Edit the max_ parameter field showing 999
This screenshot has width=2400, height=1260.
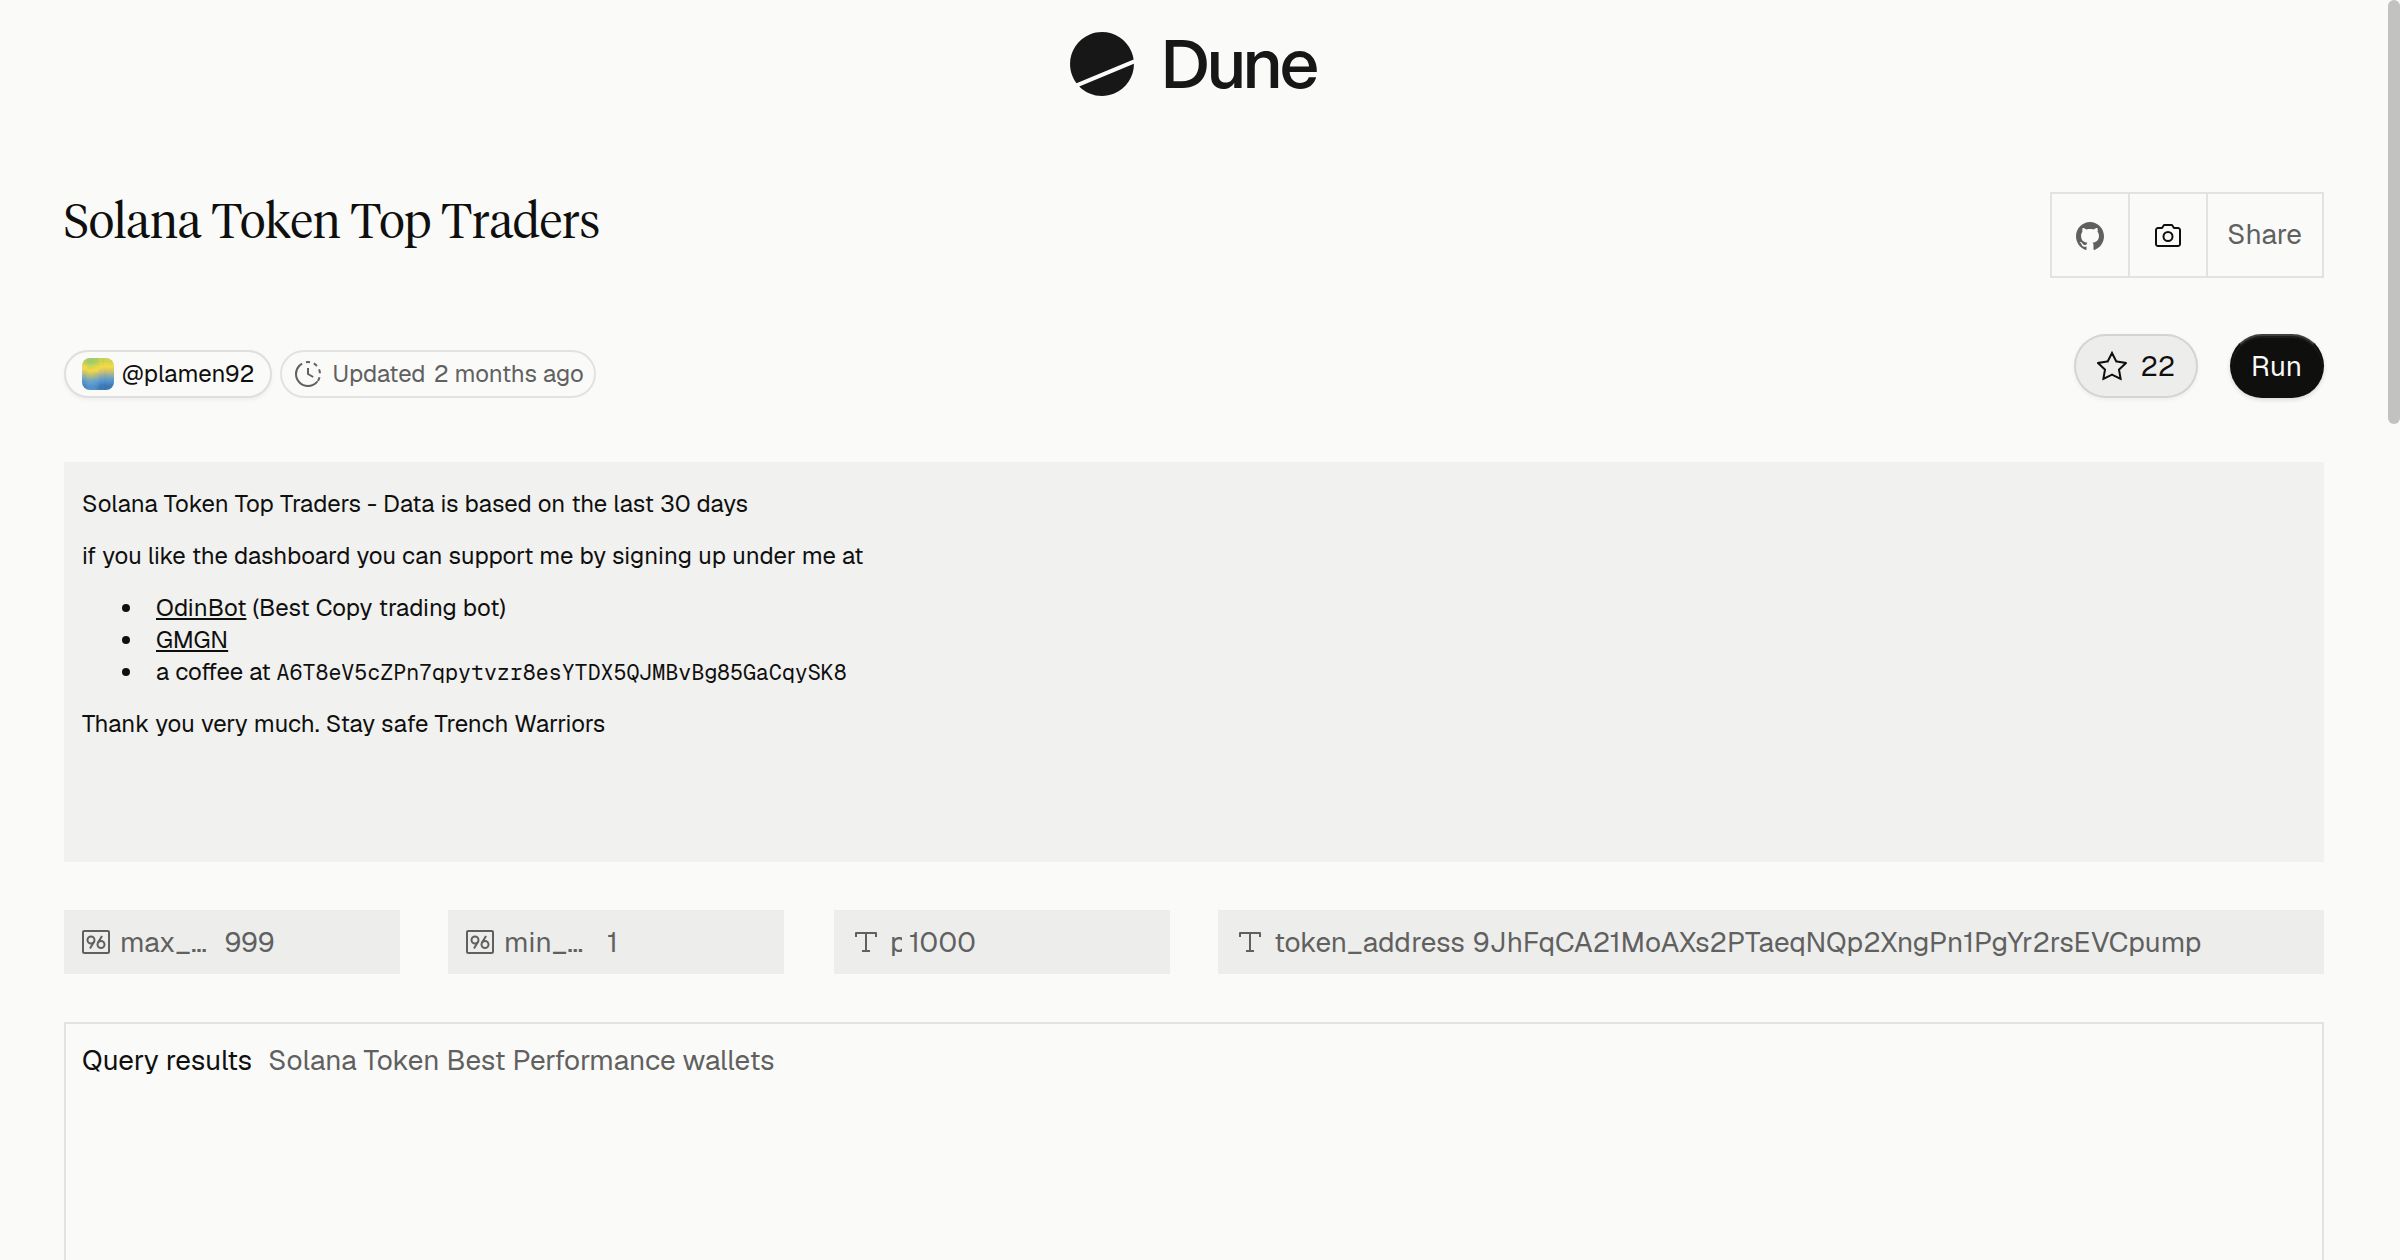(x=232, y=942)
